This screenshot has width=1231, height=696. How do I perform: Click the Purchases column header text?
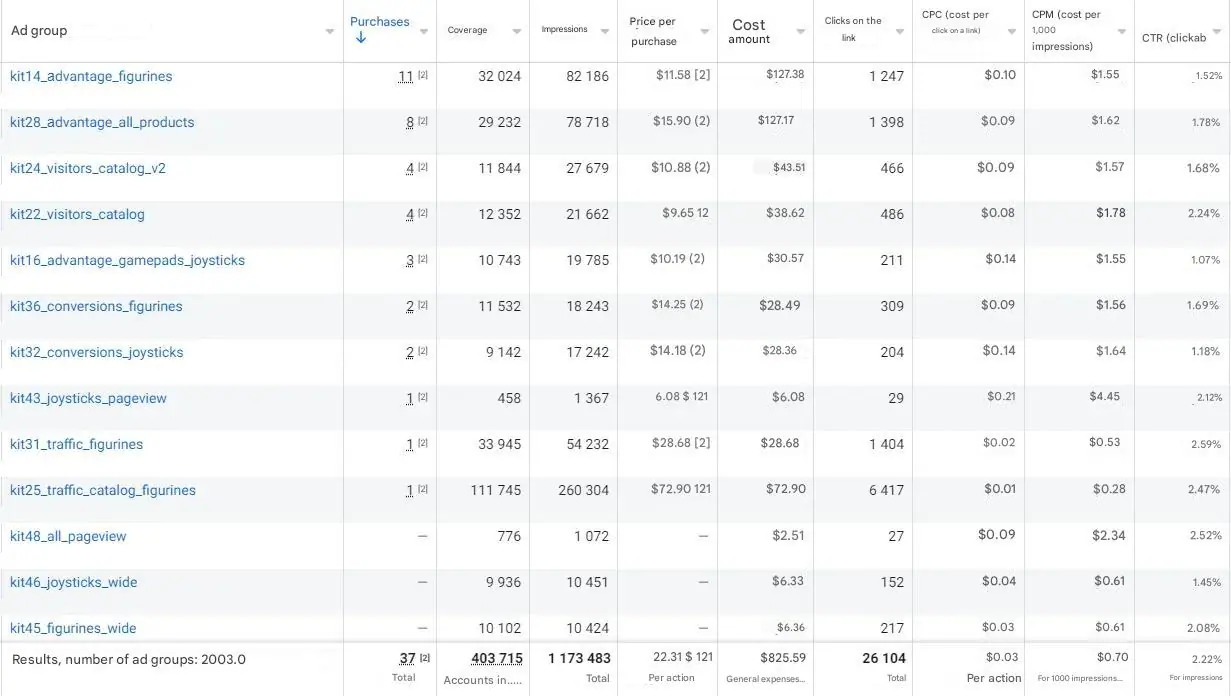(379, 22)
